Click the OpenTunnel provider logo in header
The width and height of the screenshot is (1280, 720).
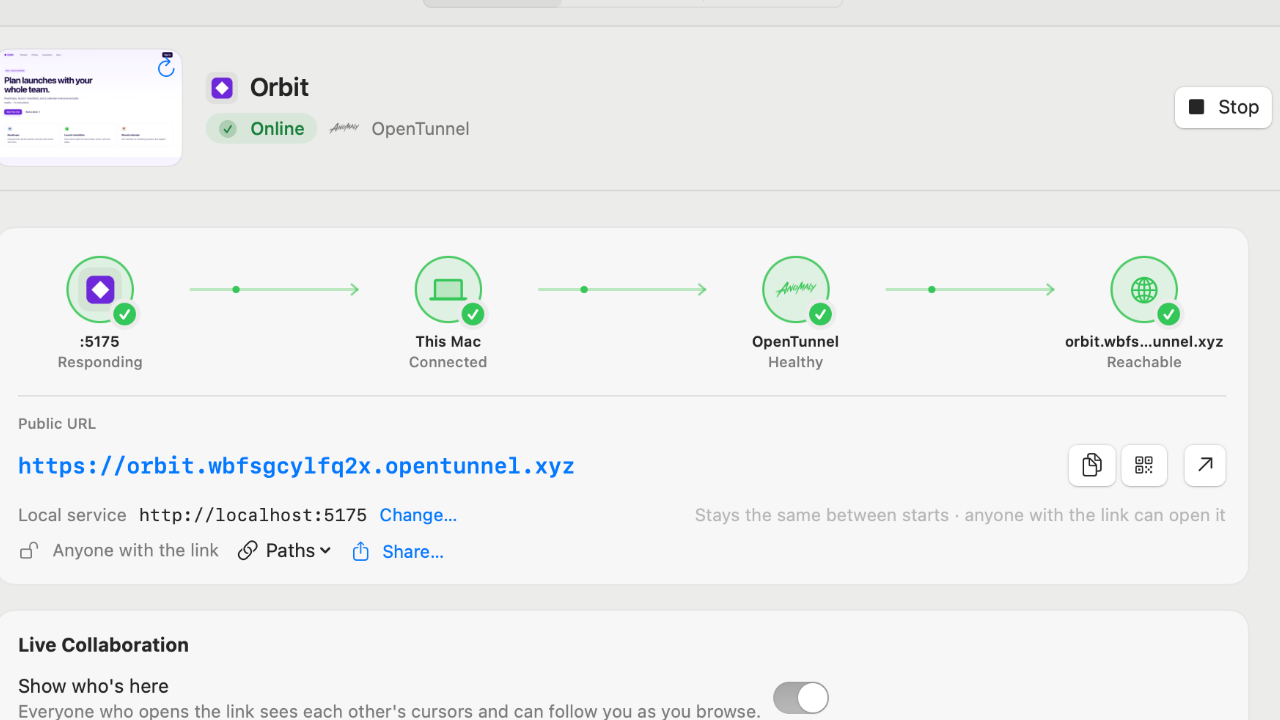pyautogui.click(x=344, y=128)
